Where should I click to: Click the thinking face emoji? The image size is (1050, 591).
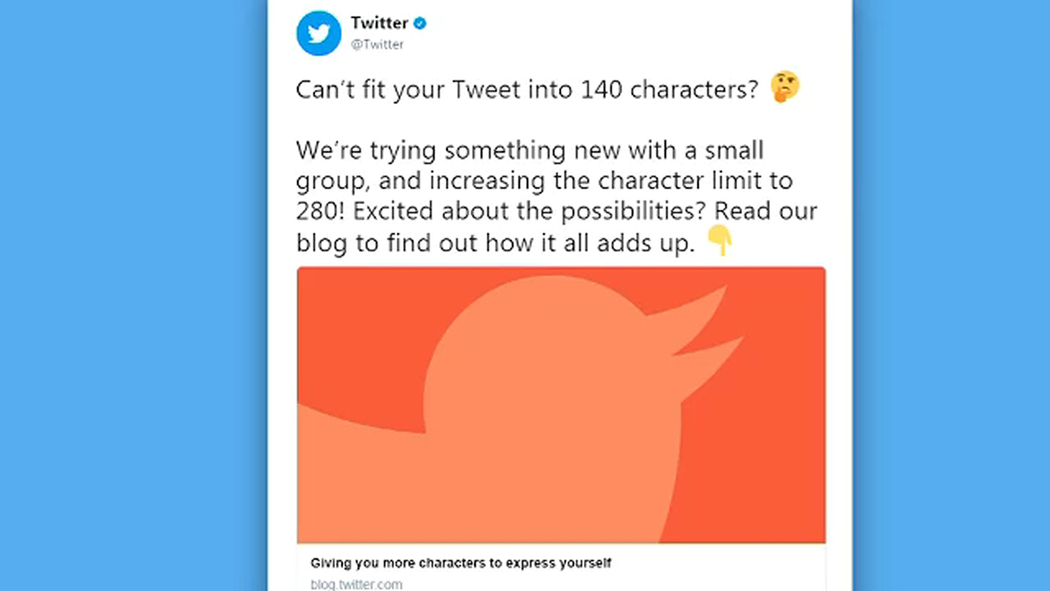pos(785,88)
